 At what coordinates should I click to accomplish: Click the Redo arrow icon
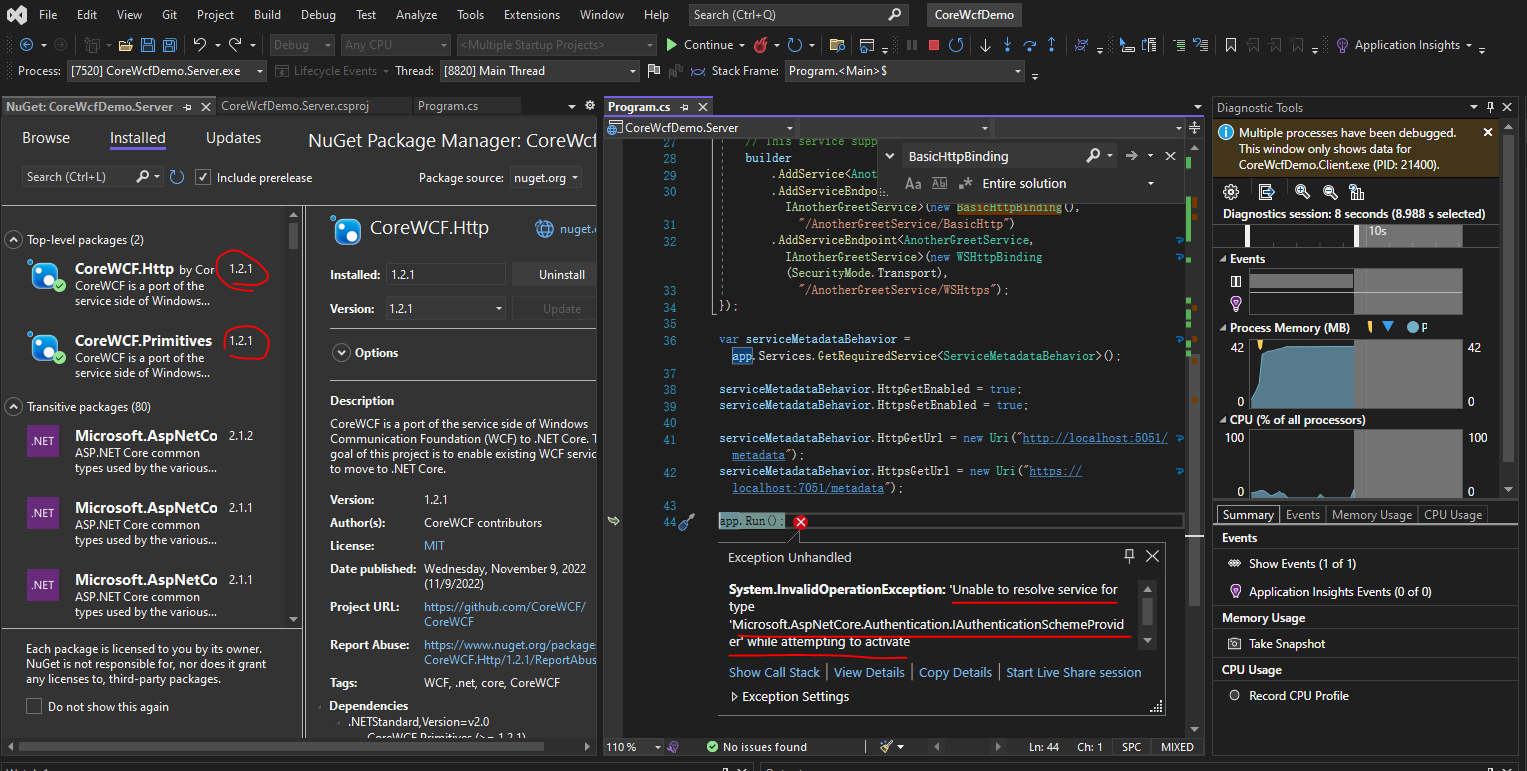coord(235,45)
